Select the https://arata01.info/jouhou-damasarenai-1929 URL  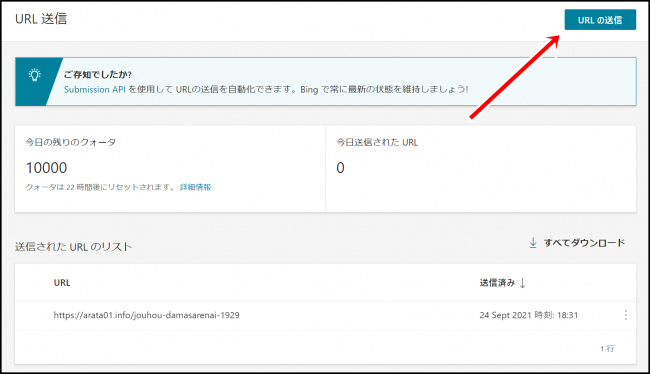(146, 315)
